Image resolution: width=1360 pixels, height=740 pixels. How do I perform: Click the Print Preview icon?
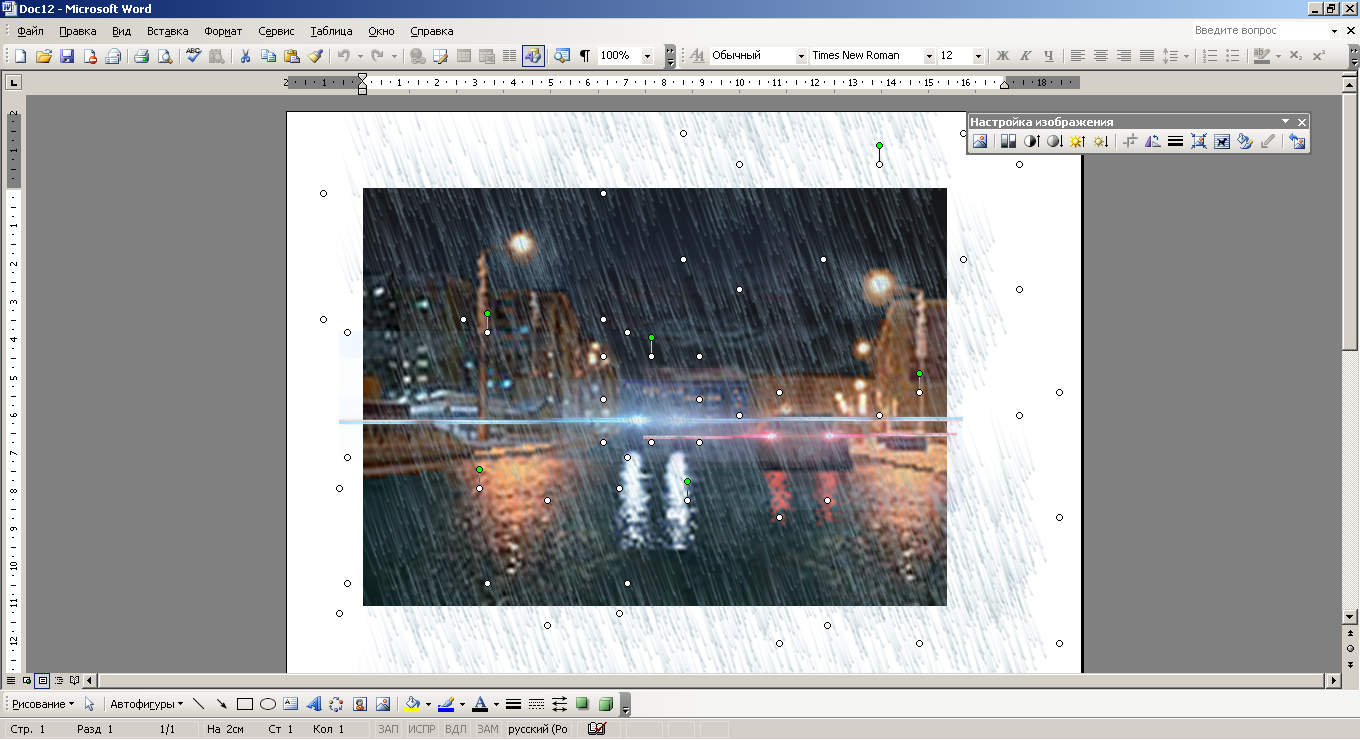165,56
